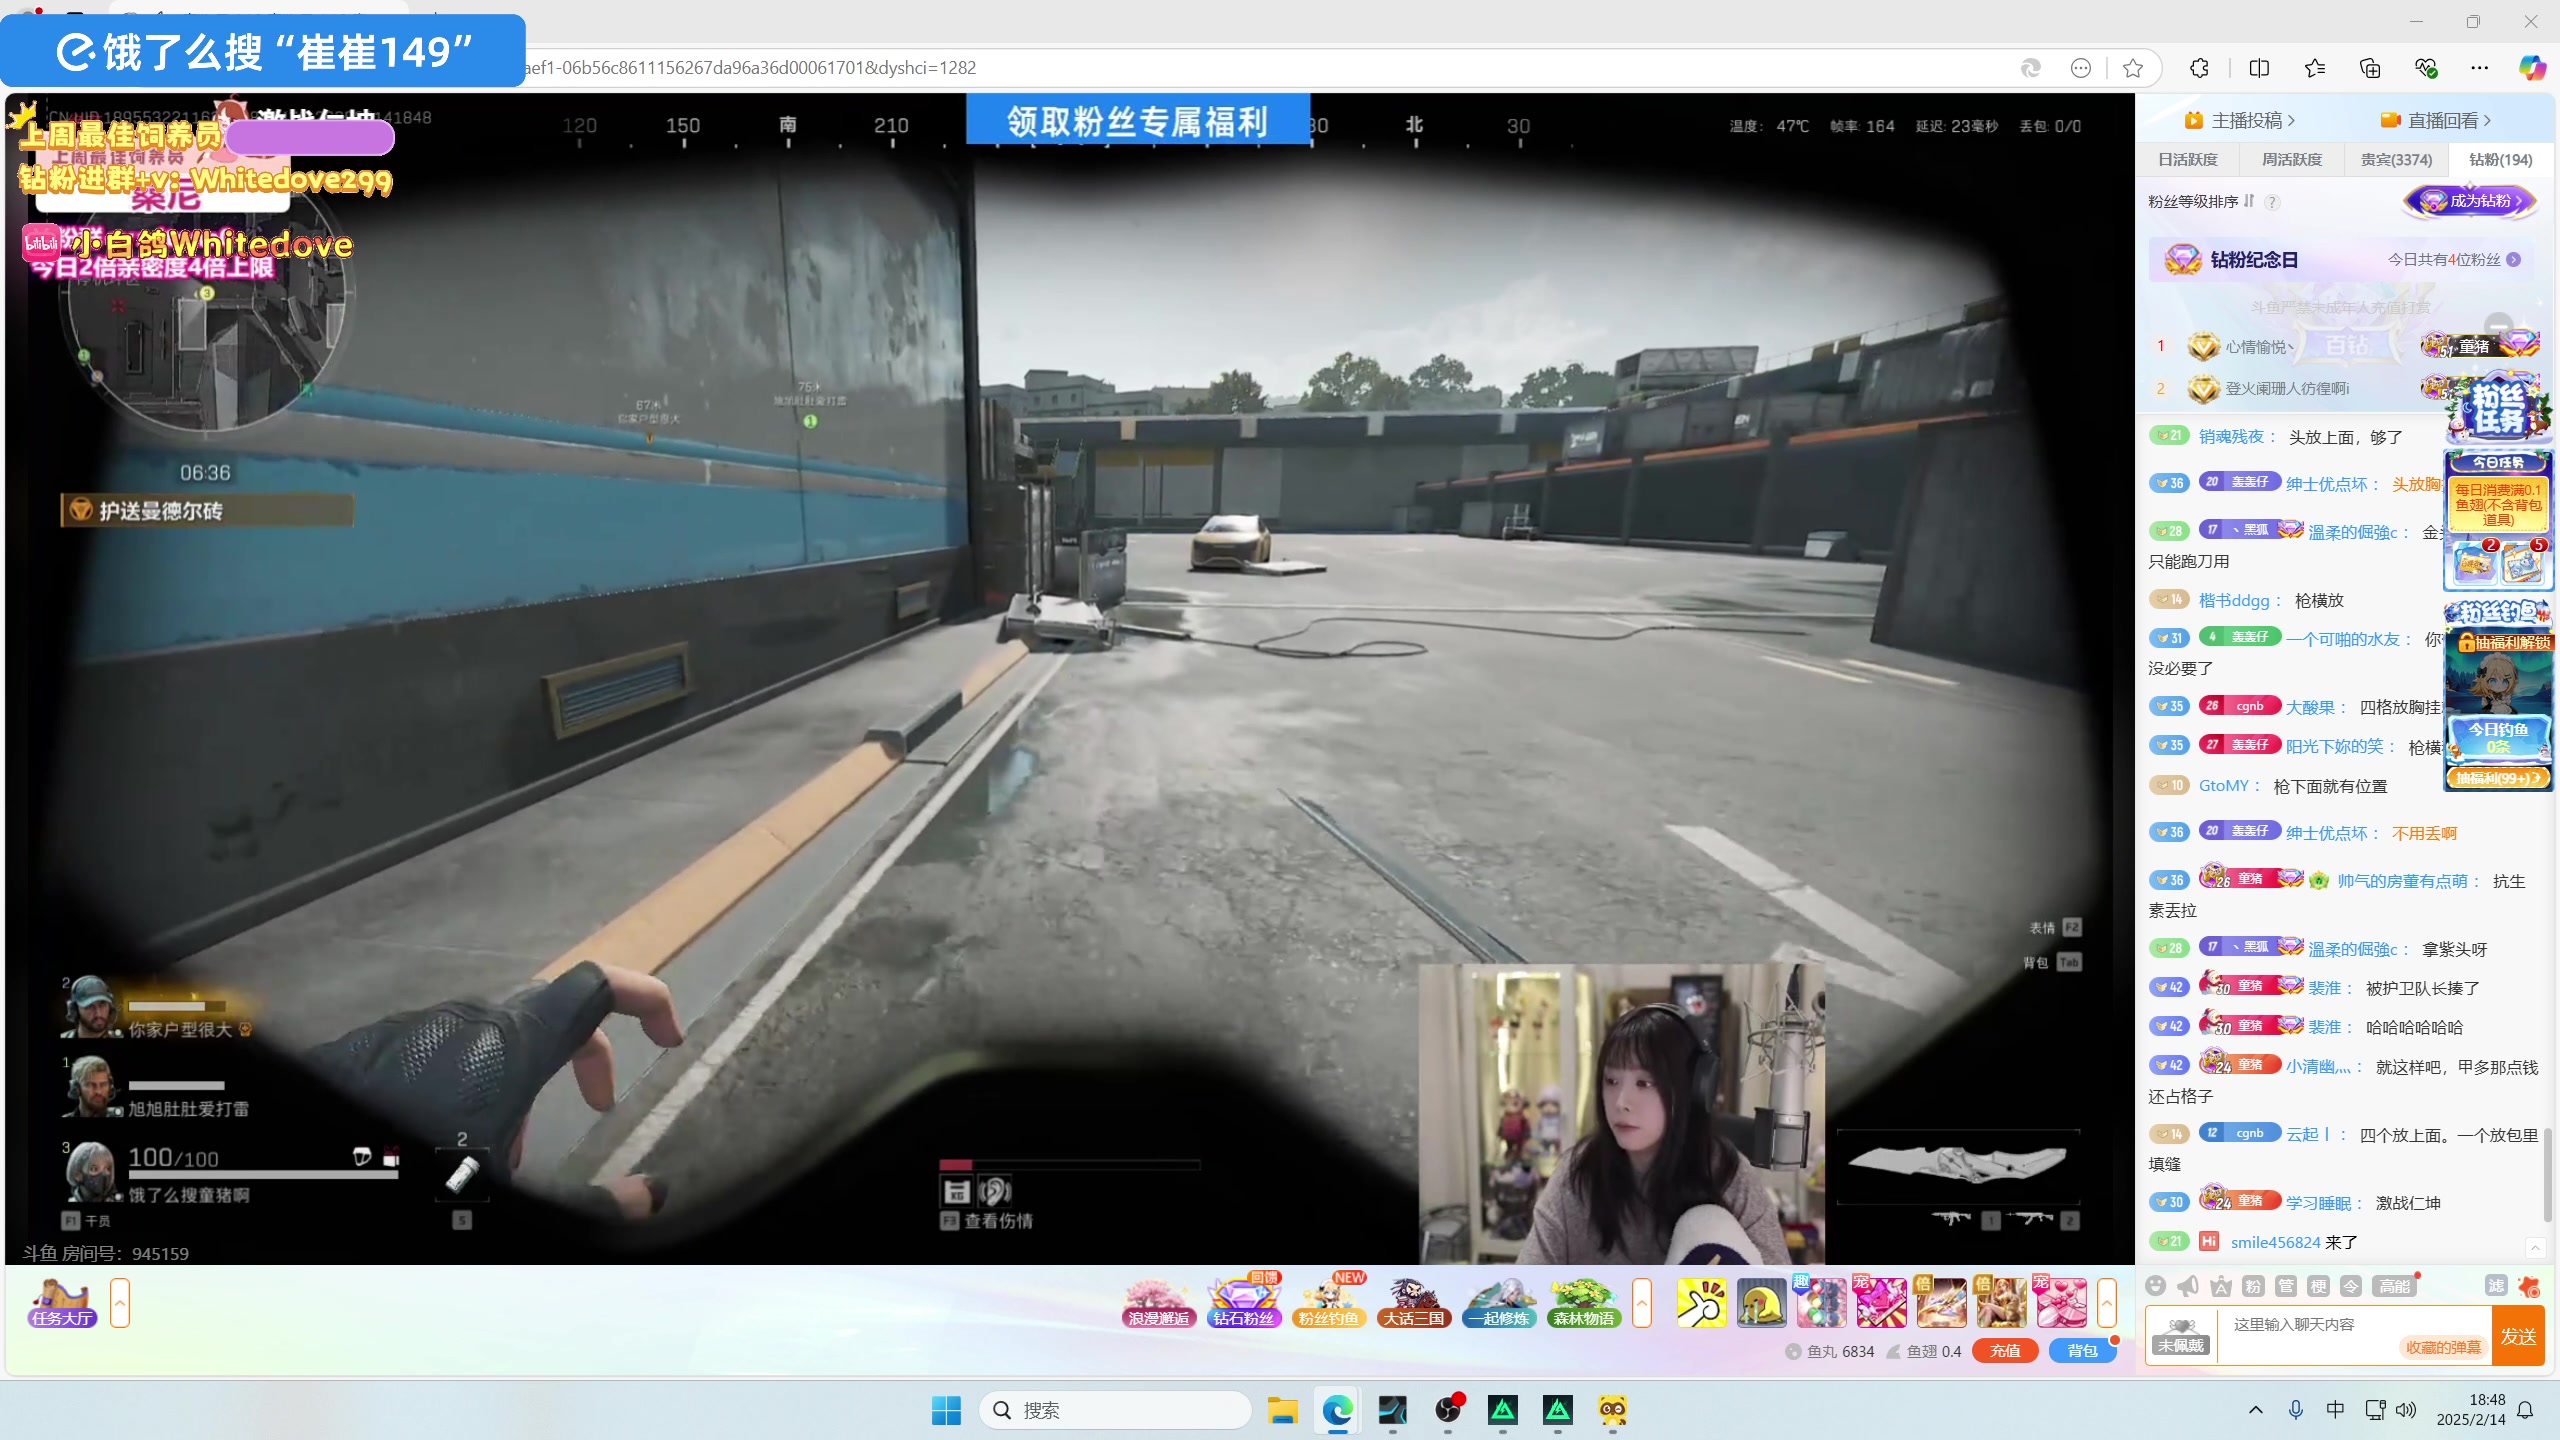
Task: Switch to 贵宾(3374) tab
Action: [x=2396, y=159]
